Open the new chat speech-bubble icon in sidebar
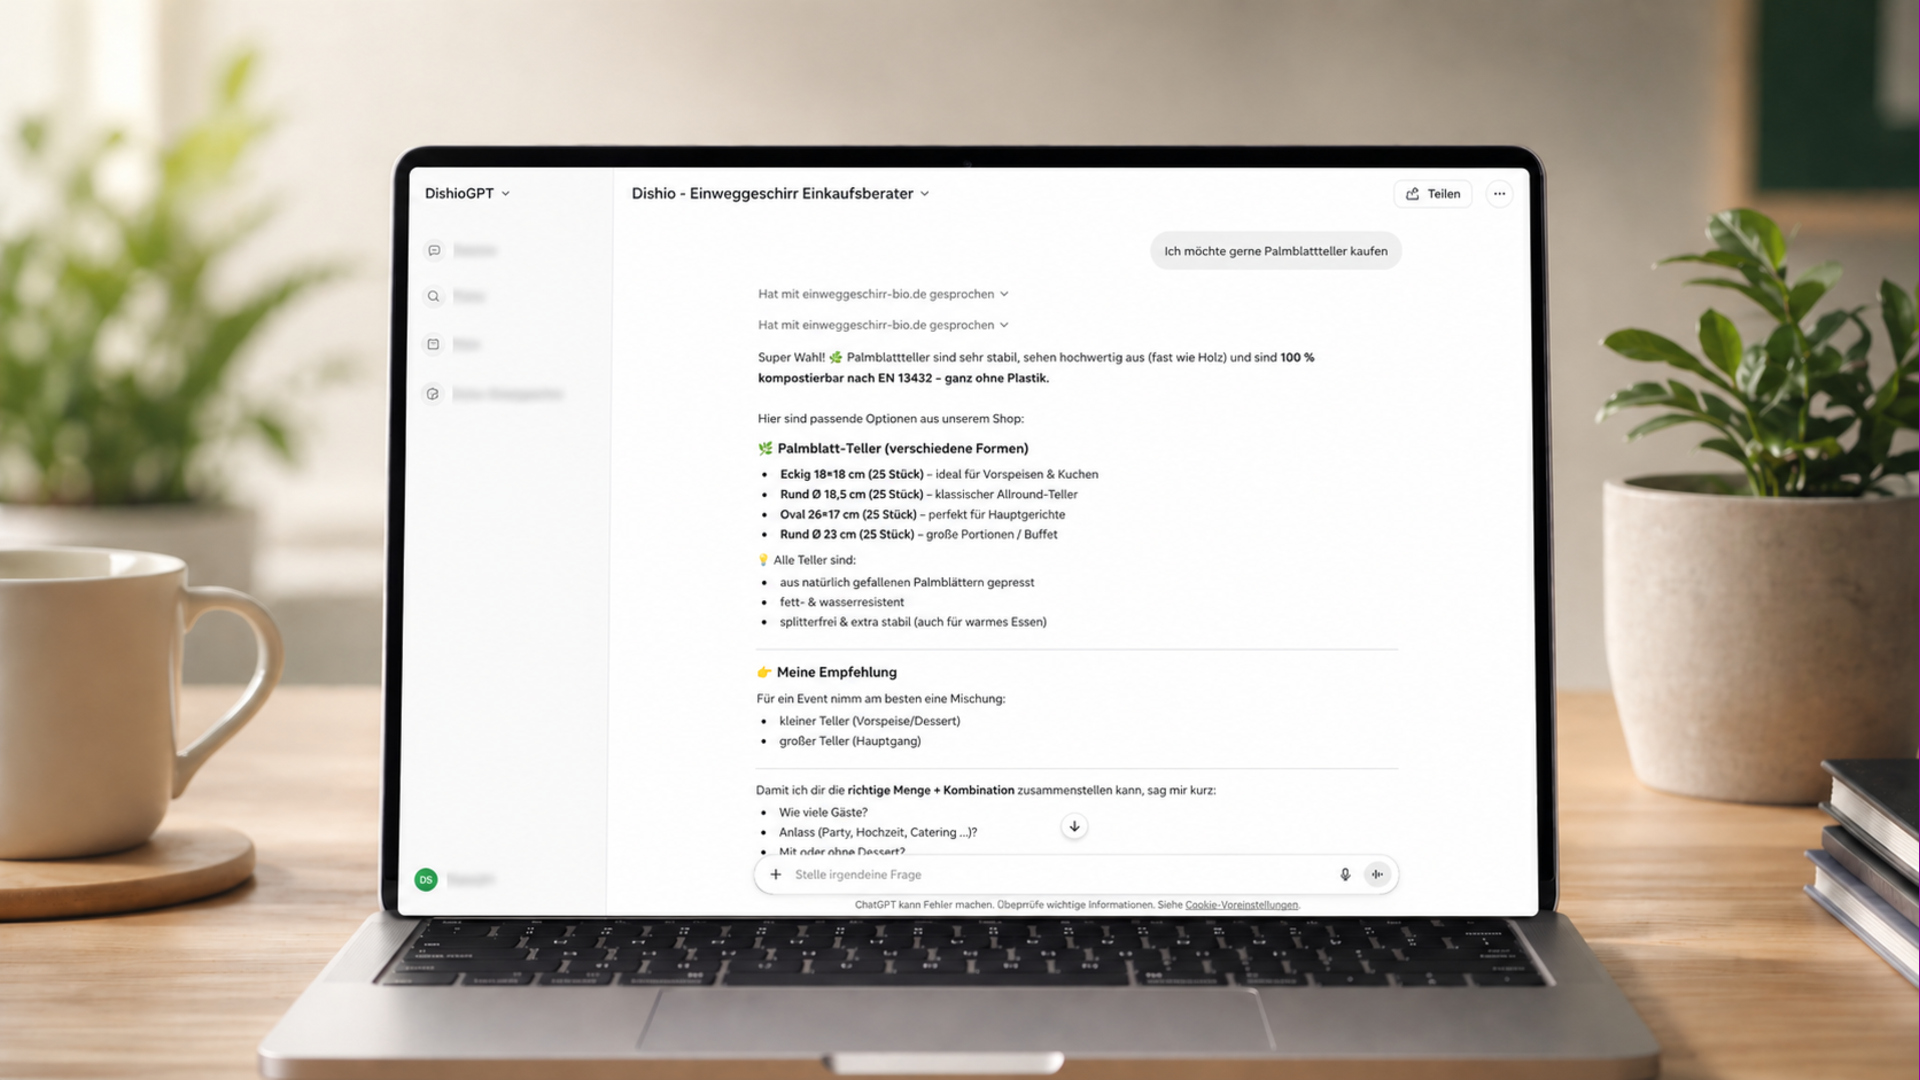The width and height of the screenshot is (1920, 1080). tap(434, 250)
